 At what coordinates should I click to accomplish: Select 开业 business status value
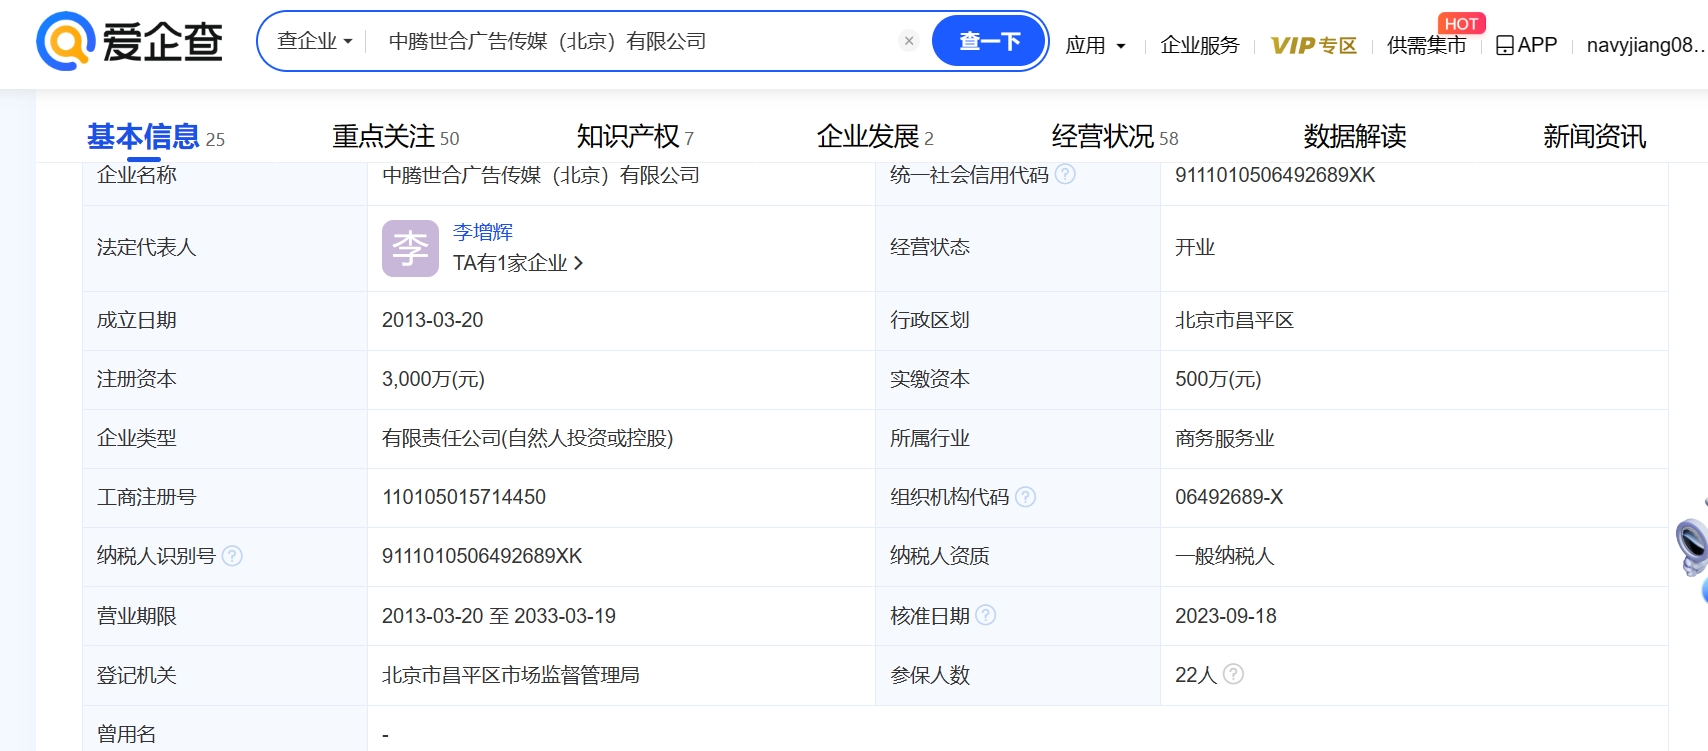pyautogui.click(x=1194, y=247)
